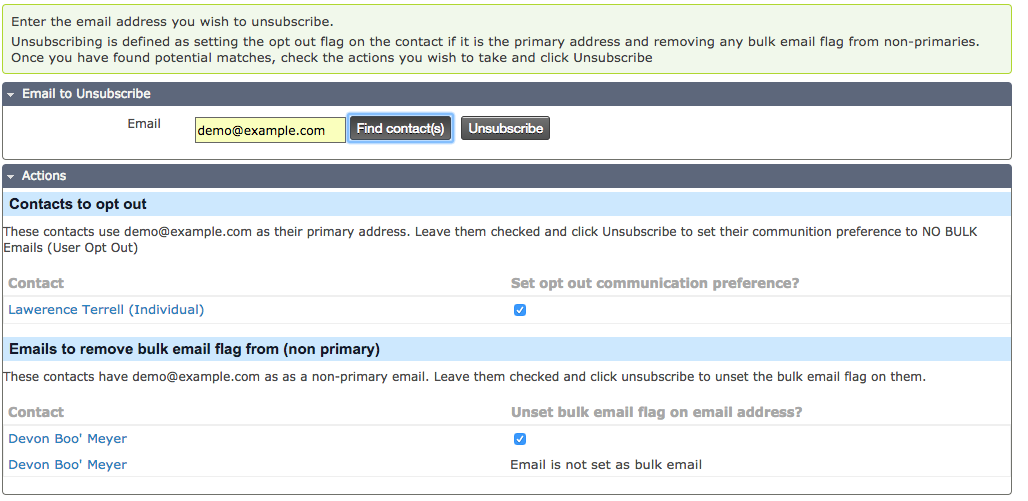Image resolution: width=1028 pixels, height=501 pixels.
Task: Click the Email field label
Action: 144,124
